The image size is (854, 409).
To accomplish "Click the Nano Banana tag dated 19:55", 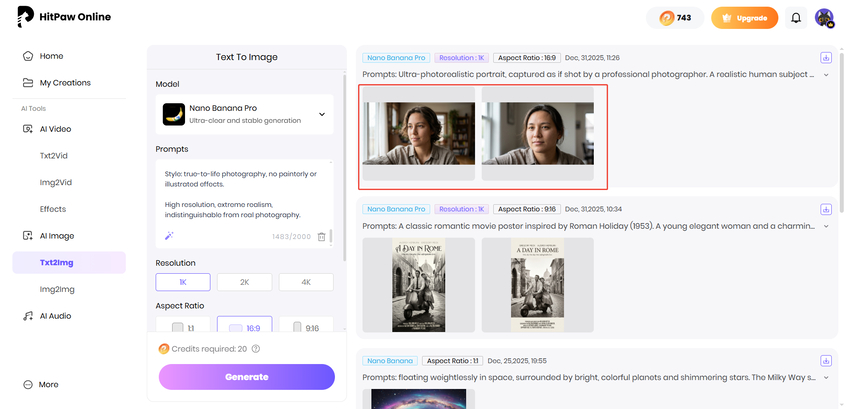I will (390, 361).
